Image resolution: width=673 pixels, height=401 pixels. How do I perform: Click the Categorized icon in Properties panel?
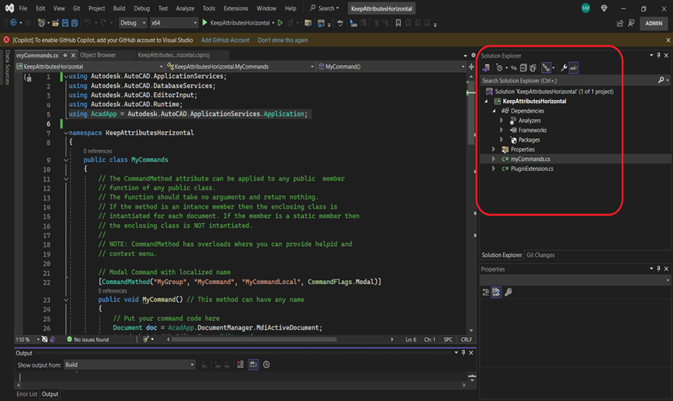[486, 292]
